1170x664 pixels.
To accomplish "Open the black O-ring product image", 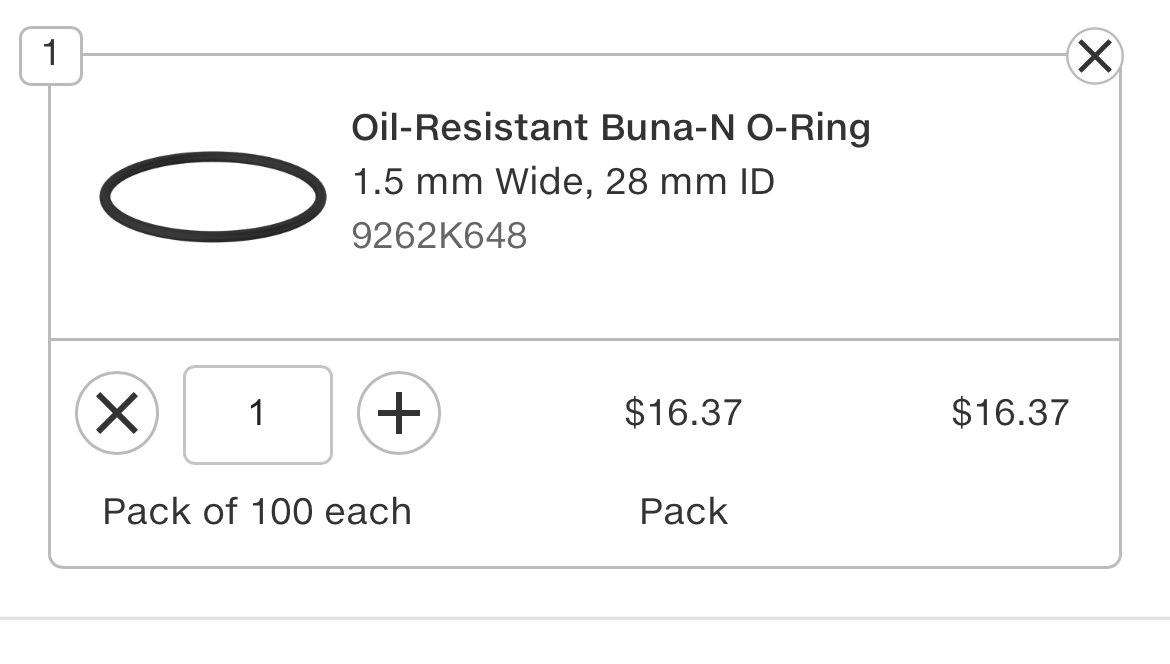I will point(213,197).
